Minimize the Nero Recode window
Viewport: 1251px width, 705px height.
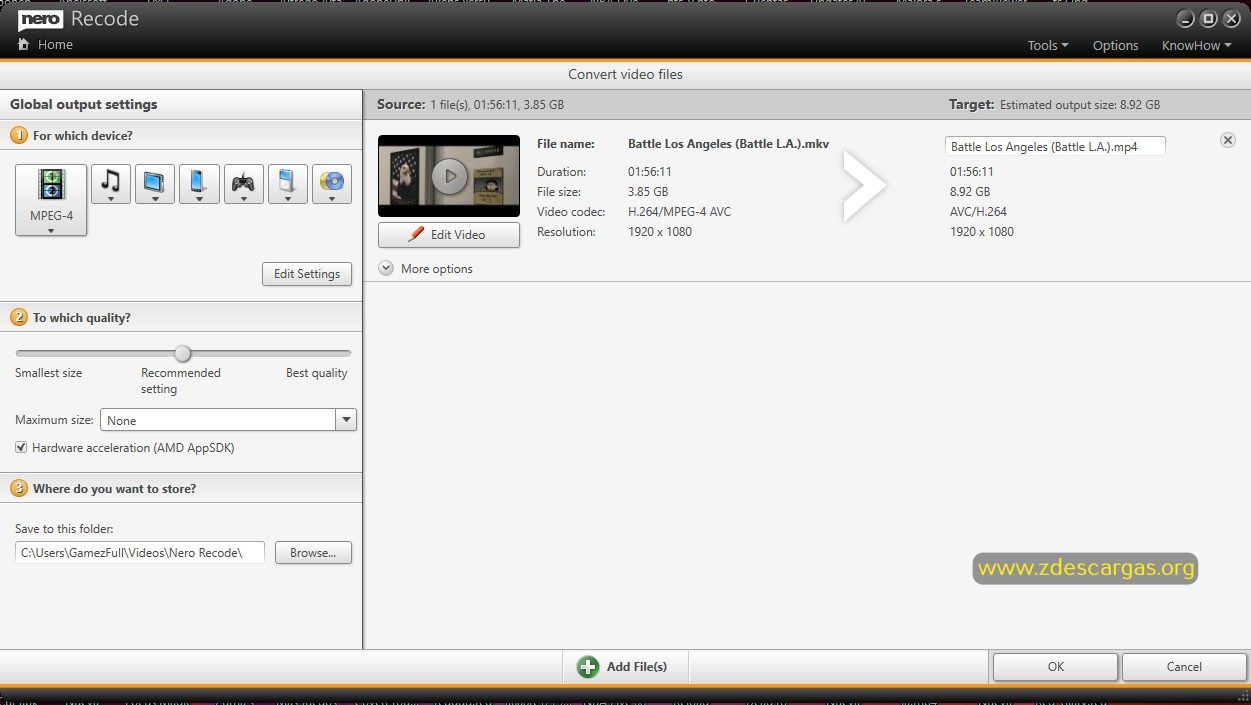point(1186,19)
